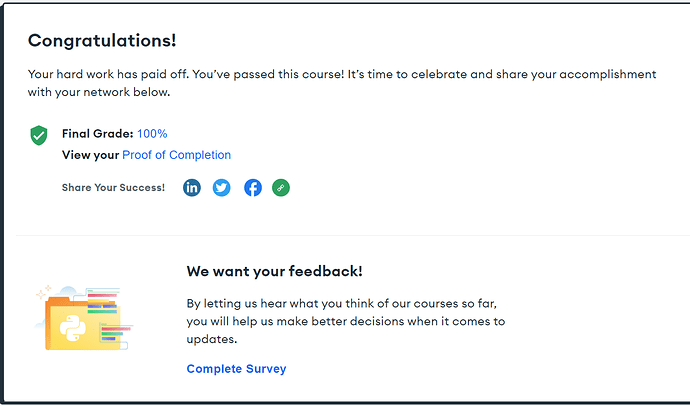This screenshot has width=690, height=406.
Task: Click the Congratulations! heading
Action: 102,41
